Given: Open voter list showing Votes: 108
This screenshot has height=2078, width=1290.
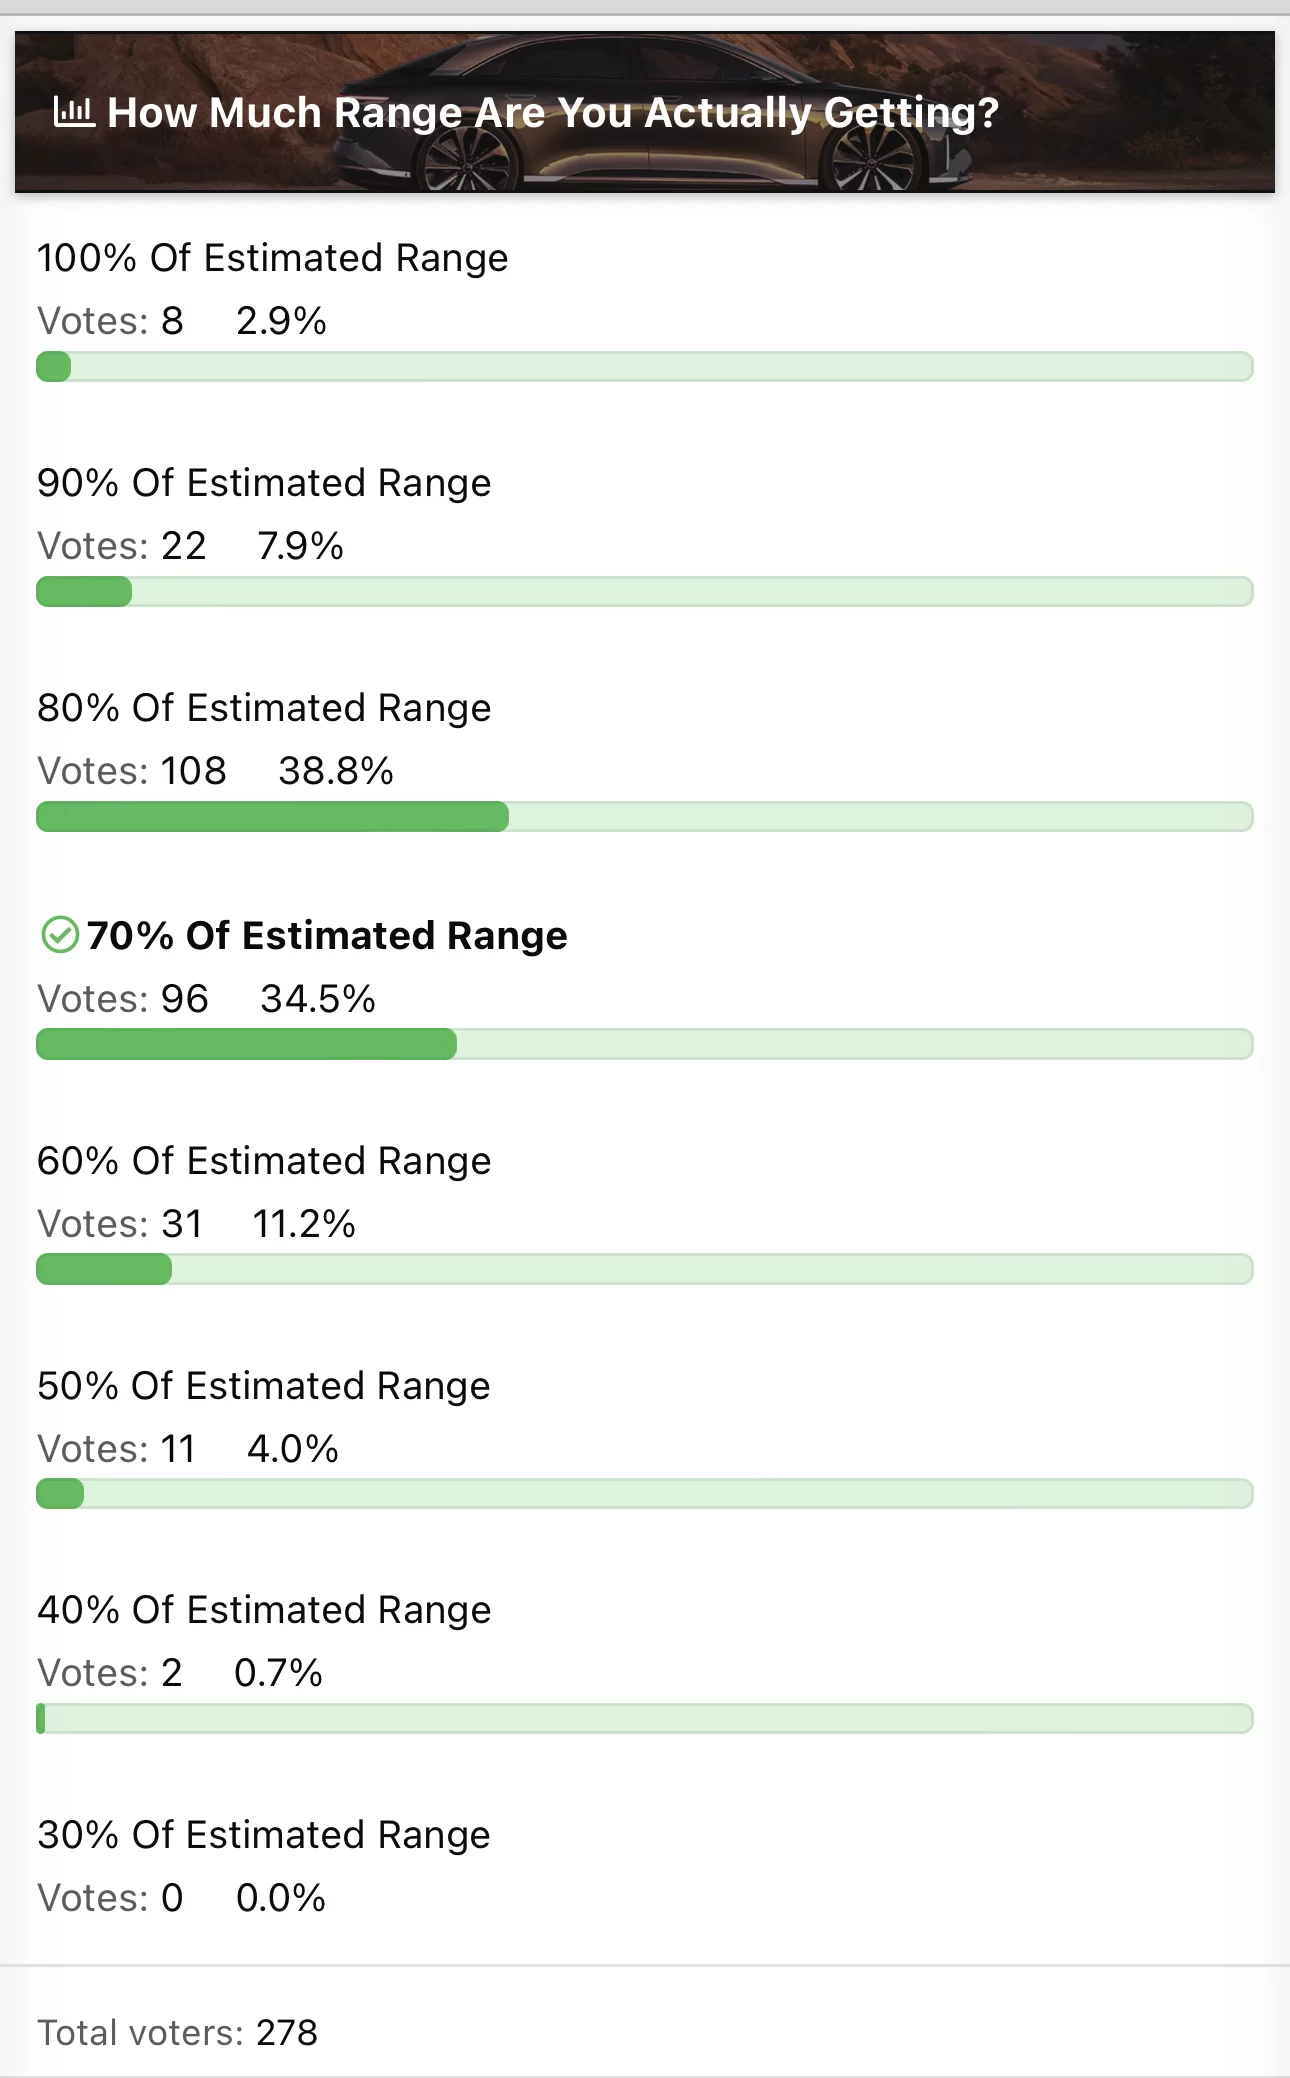Looking at the screenshot, I should (132, 771).
